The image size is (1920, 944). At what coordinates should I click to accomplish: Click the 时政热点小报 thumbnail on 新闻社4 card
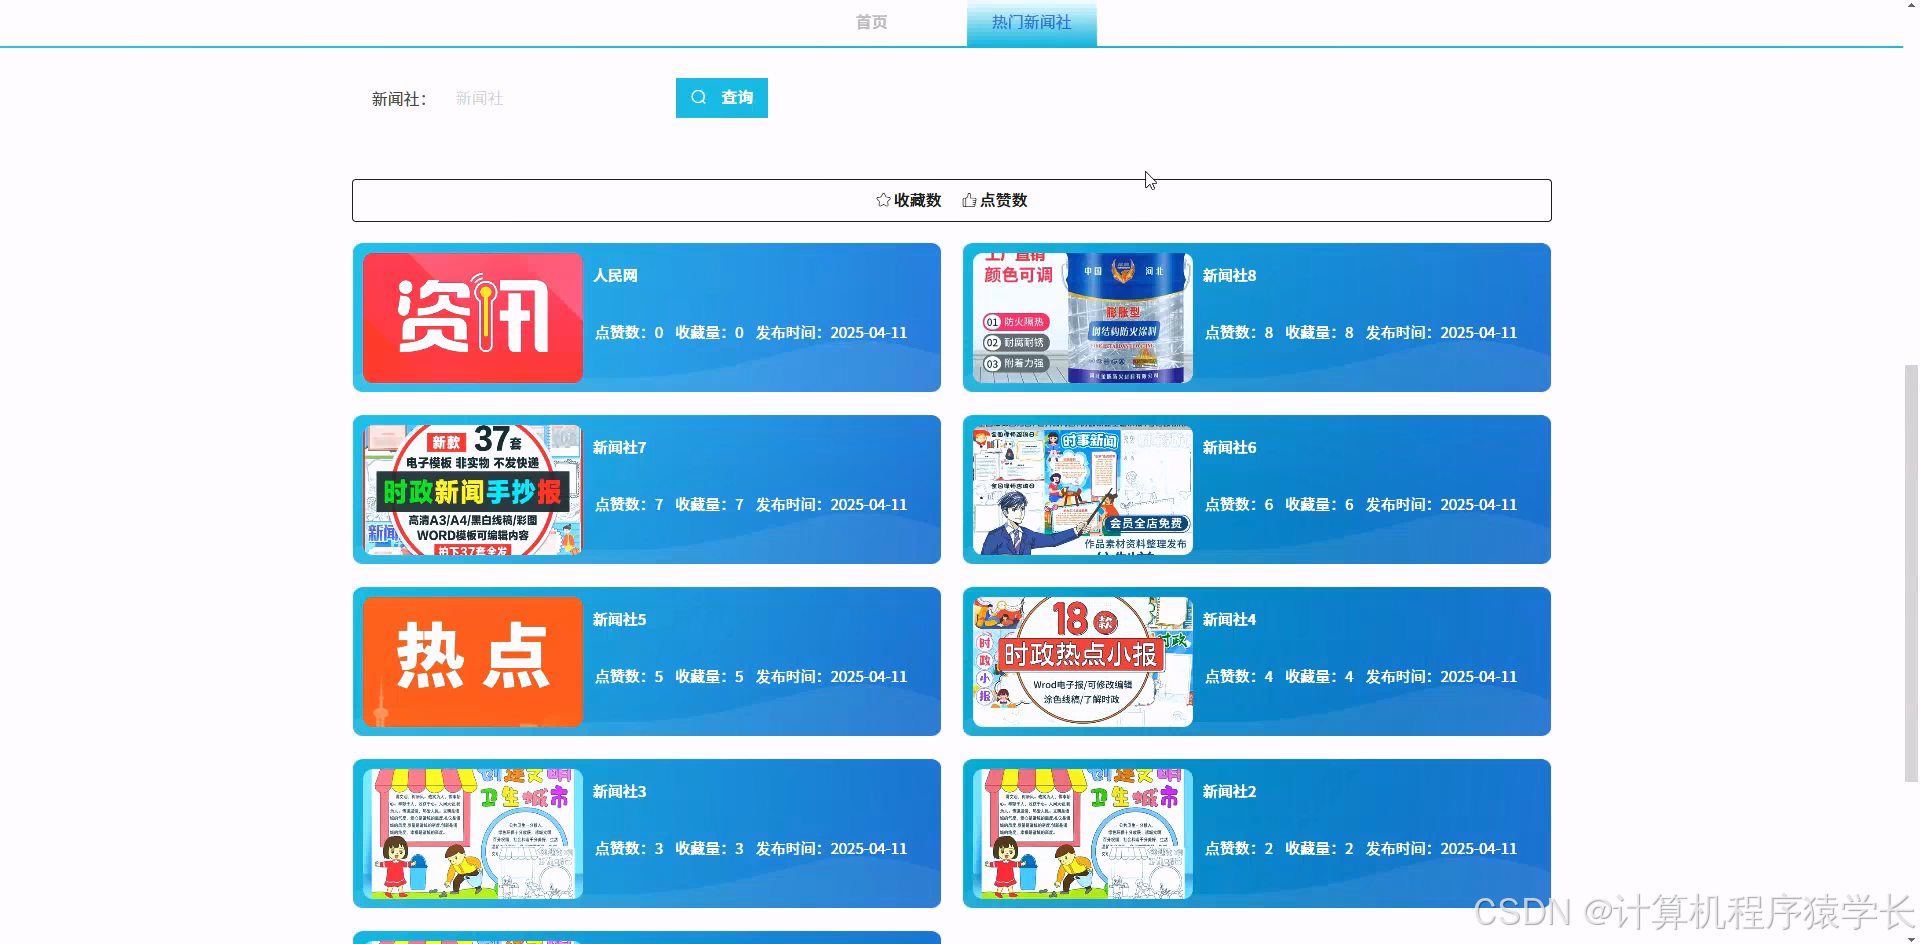pos(1081,661)
